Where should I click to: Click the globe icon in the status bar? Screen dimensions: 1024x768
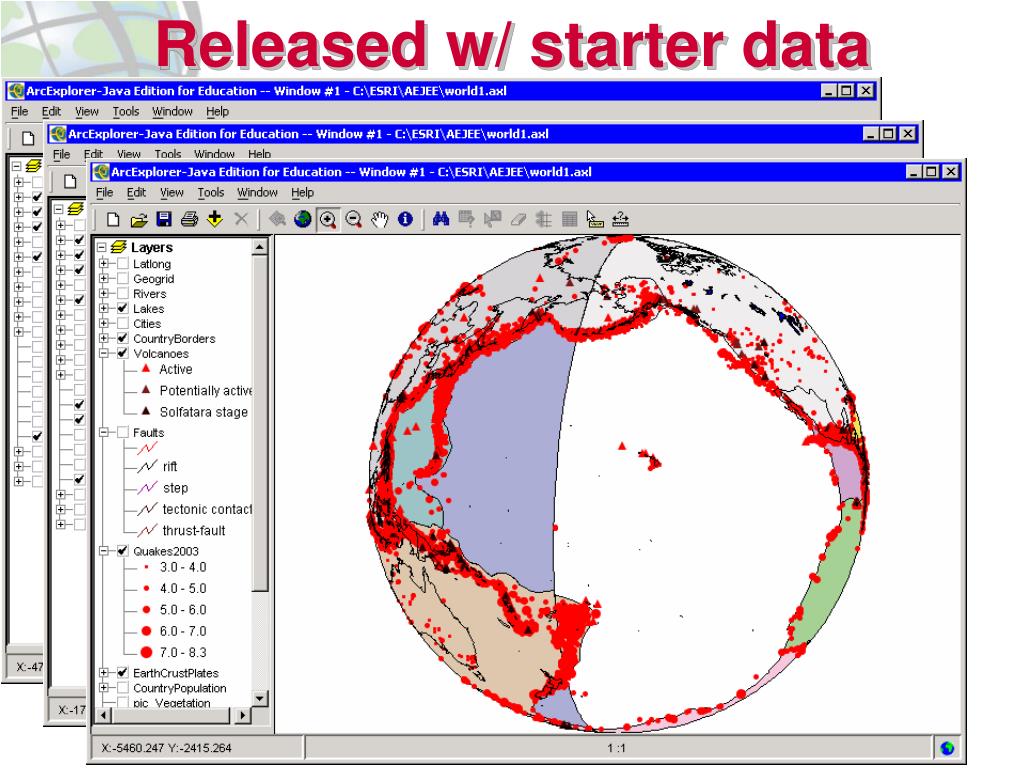pos(947,748)
